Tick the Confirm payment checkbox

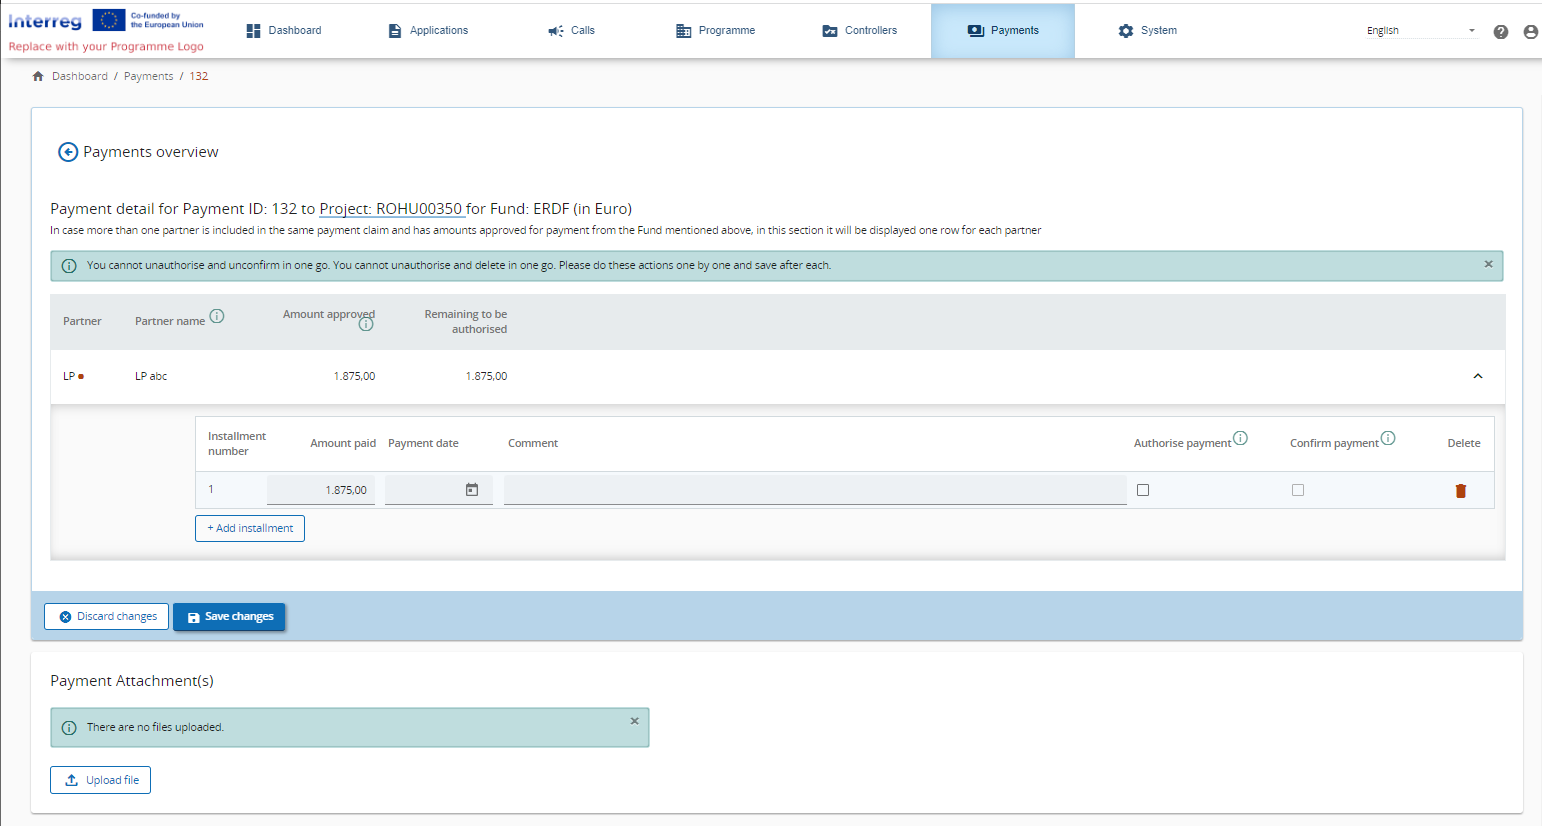(1298, 490)
